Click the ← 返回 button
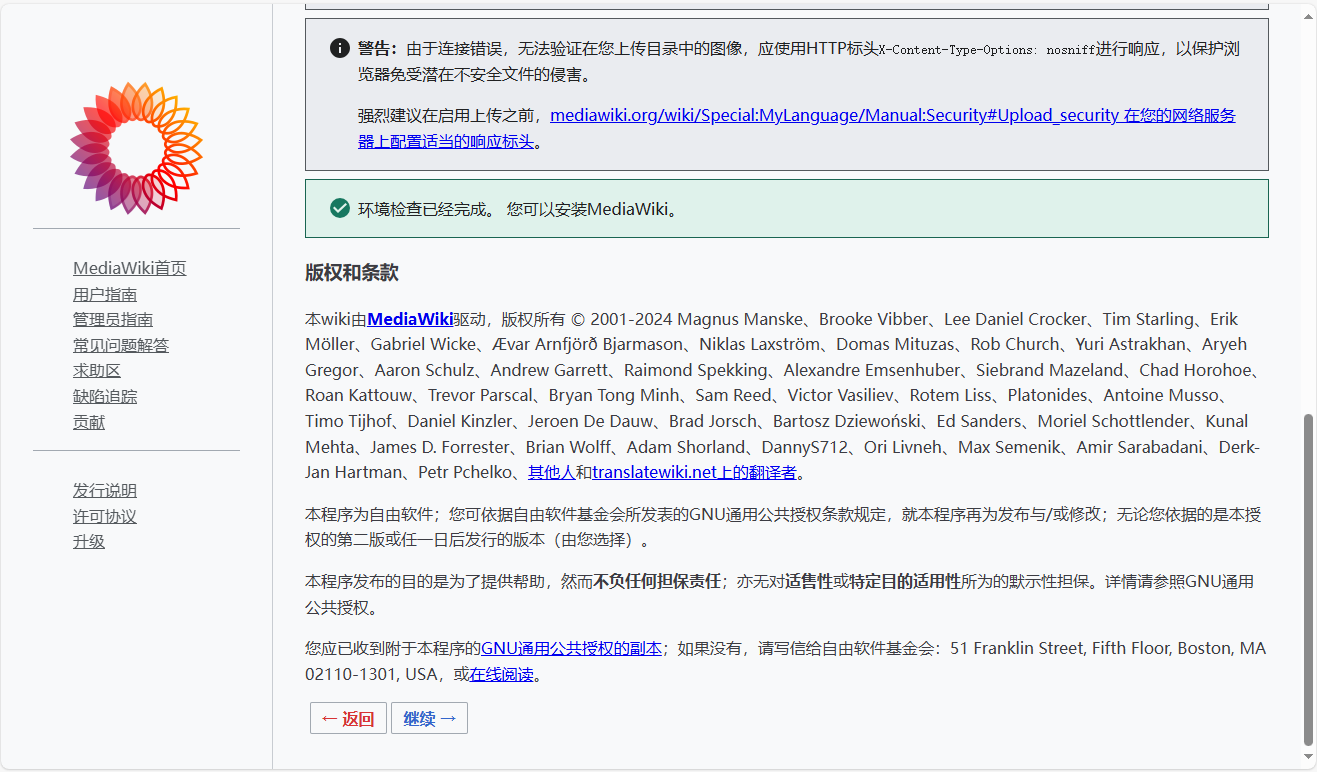Screen dimensions: 1317x772 pos(348,718)
